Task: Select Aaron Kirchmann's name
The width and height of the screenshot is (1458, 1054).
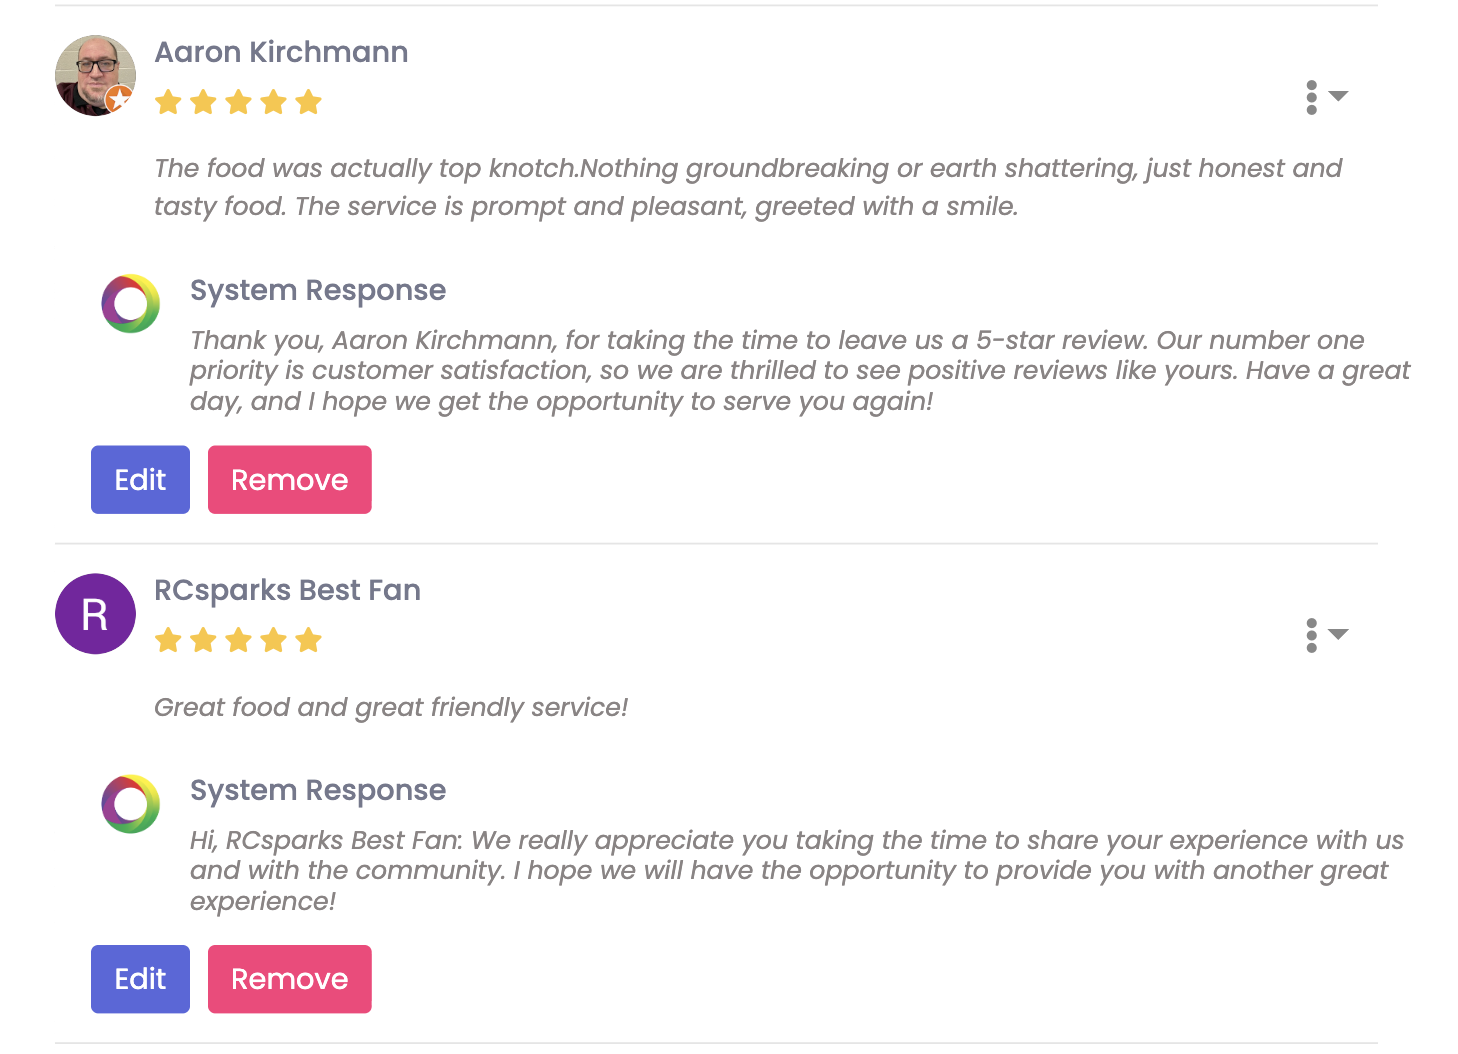Action: pos(281,52)
